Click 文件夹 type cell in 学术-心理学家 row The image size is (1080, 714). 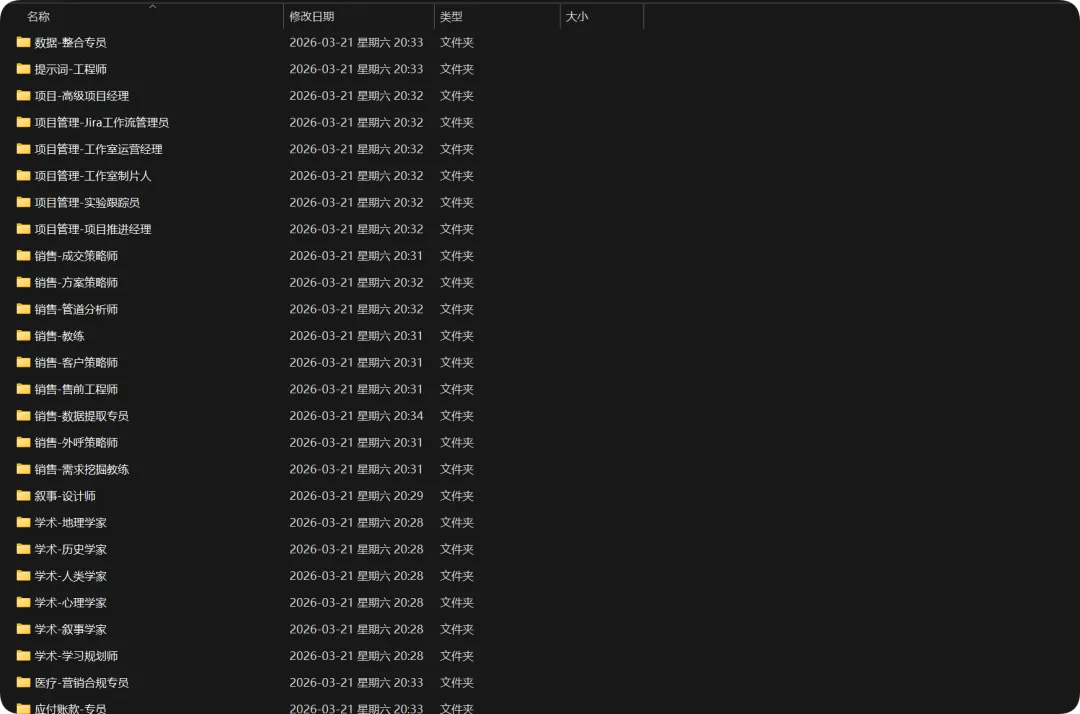(457, 602)
